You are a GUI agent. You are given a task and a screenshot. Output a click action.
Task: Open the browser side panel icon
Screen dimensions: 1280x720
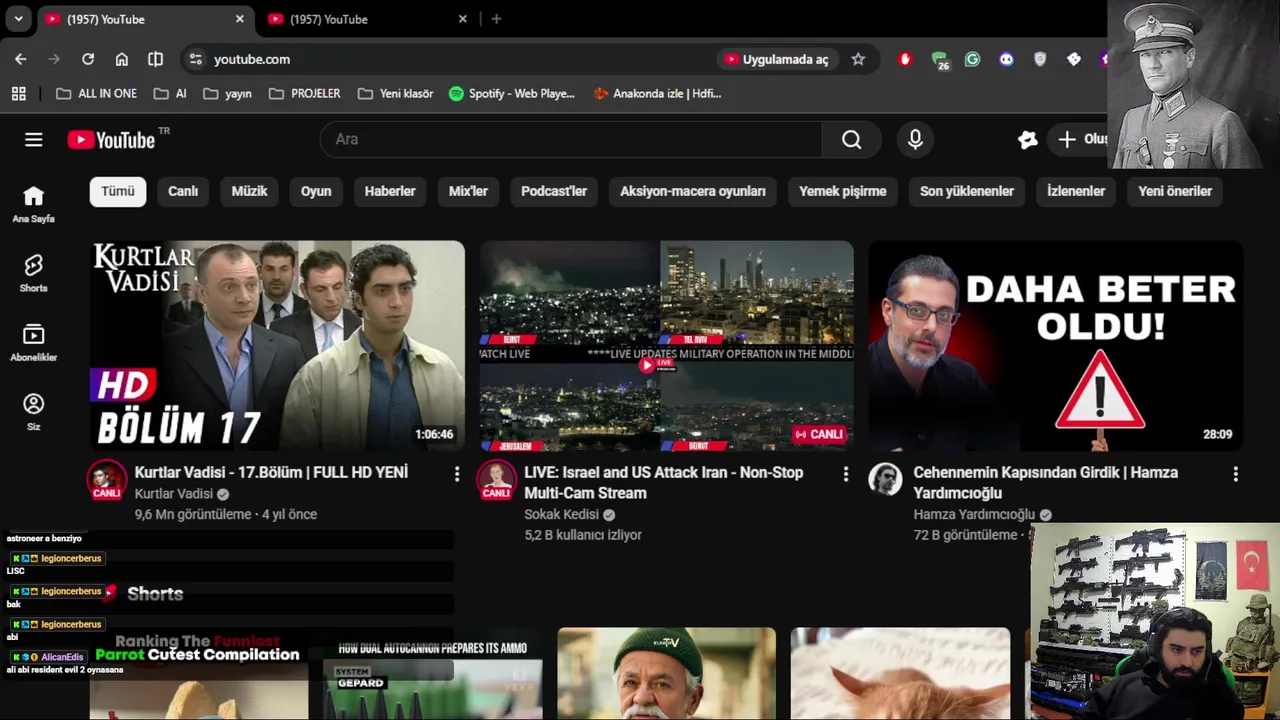pyautogui.click(x=155, y=59)
